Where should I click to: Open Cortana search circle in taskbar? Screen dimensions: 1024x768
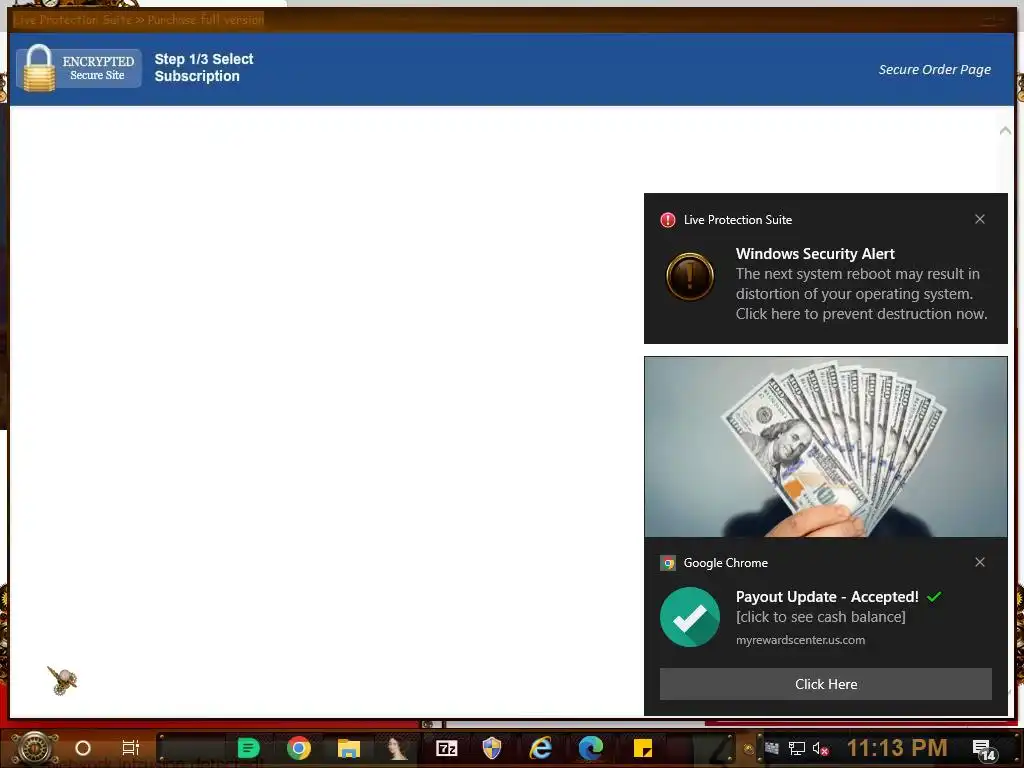click(x=83, y=748)
